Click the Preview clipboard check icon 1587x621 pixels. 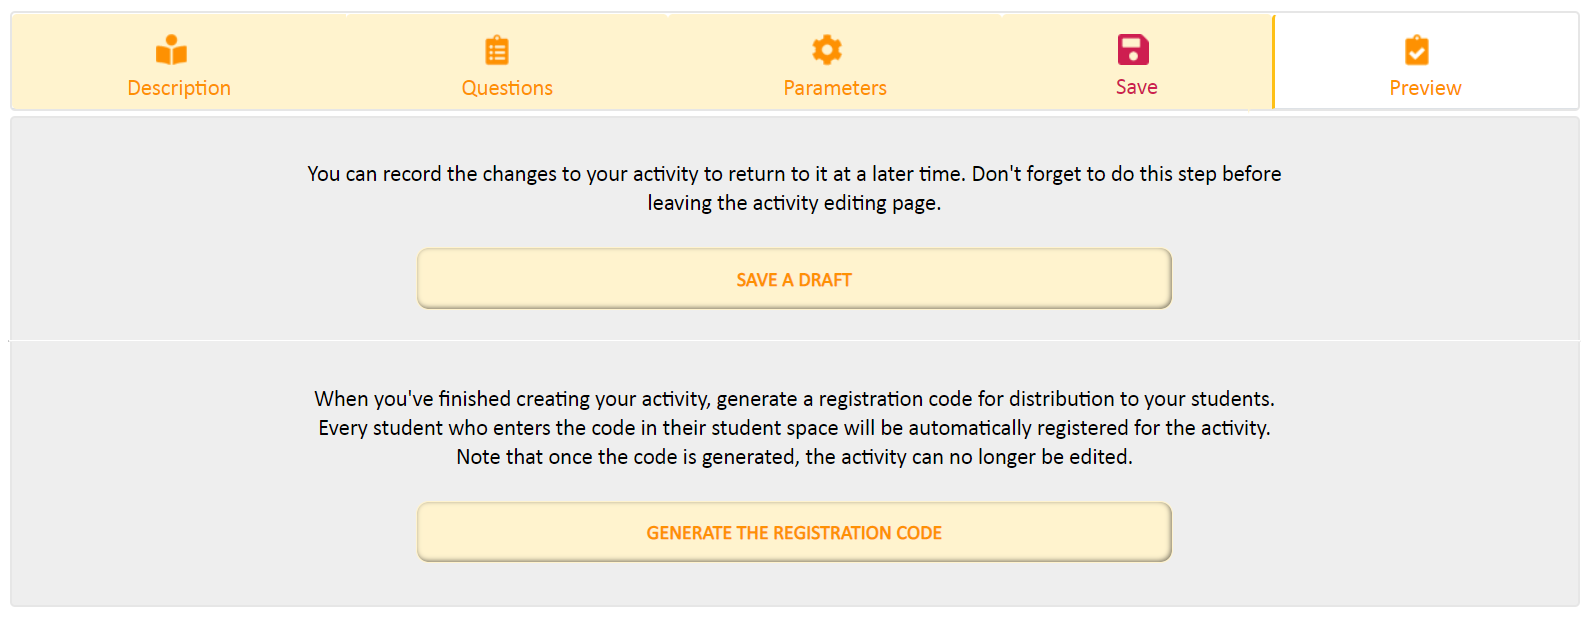tap(1417, 50)
